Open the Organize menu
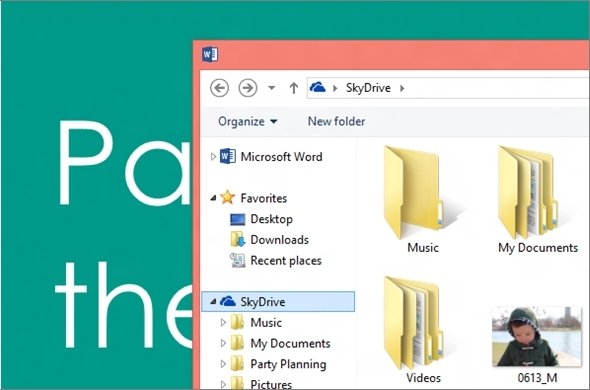The image size is (590, 390). [x=248, y=121]
